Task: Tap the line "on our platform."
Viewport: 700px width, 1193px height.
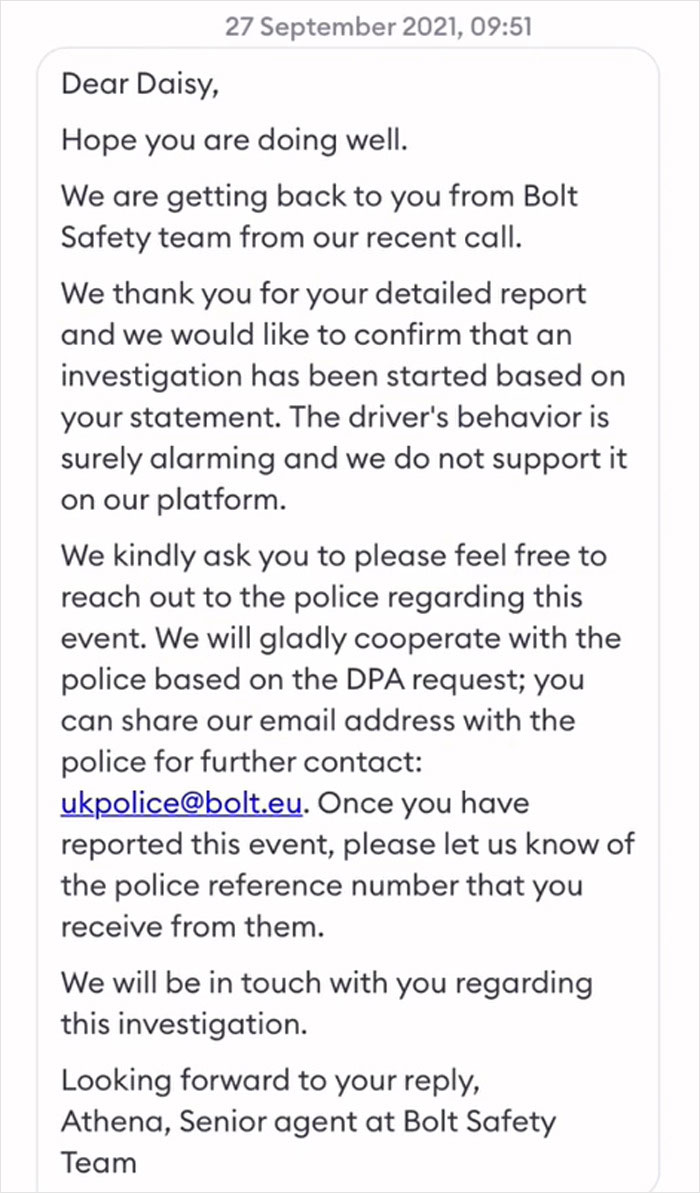Action: point(174,500)
